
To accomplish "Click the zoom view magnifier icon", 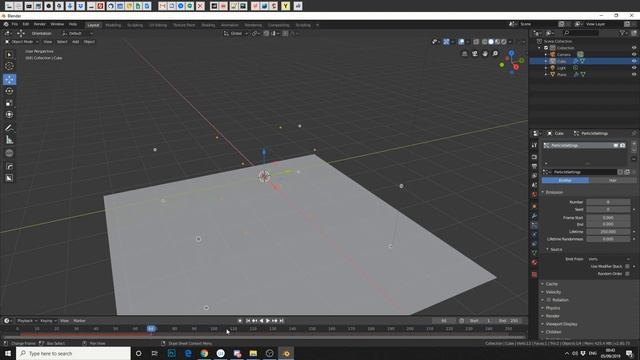I will click(495, 53).
